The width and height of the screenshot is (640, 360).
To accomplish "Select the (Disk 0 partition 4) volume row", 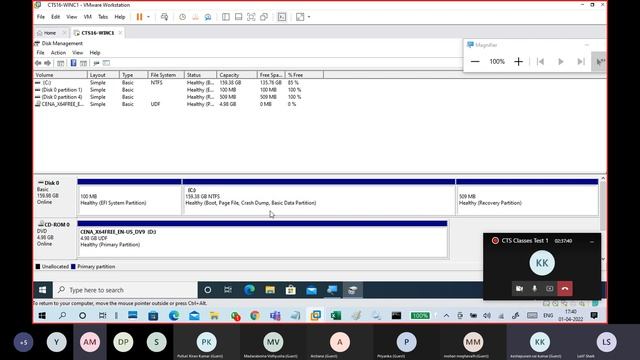I will tap(168, 97).
